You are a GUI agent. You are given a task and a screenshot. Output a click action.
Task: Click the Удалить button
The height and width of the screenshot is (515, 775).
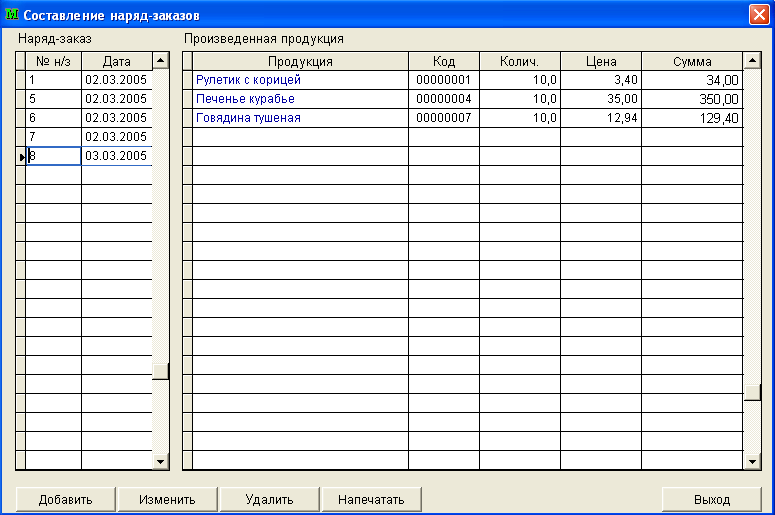pos(269,499)
